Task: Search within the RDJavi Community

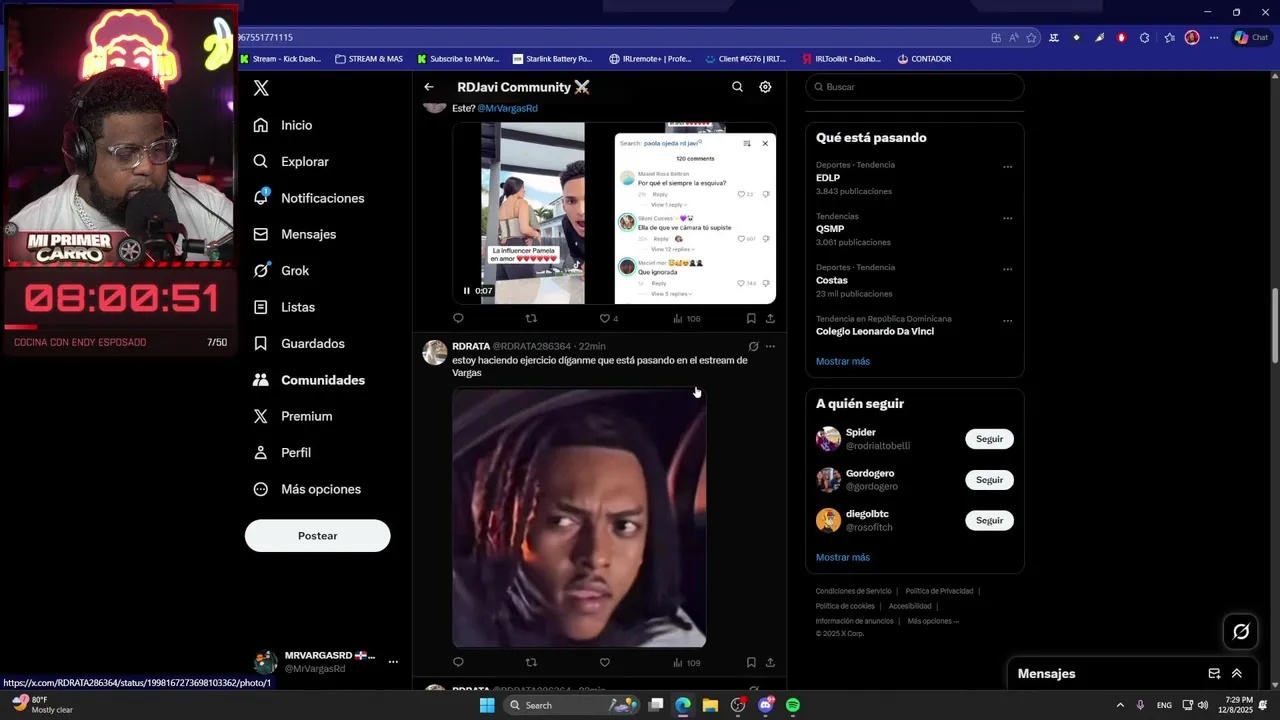Action: click(737, 87)
